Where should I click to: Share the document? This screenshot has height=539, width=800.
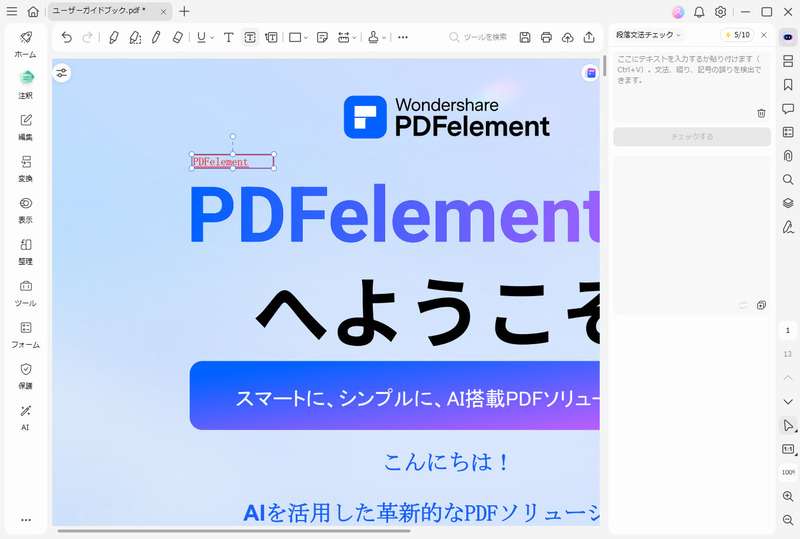(589, 37)
